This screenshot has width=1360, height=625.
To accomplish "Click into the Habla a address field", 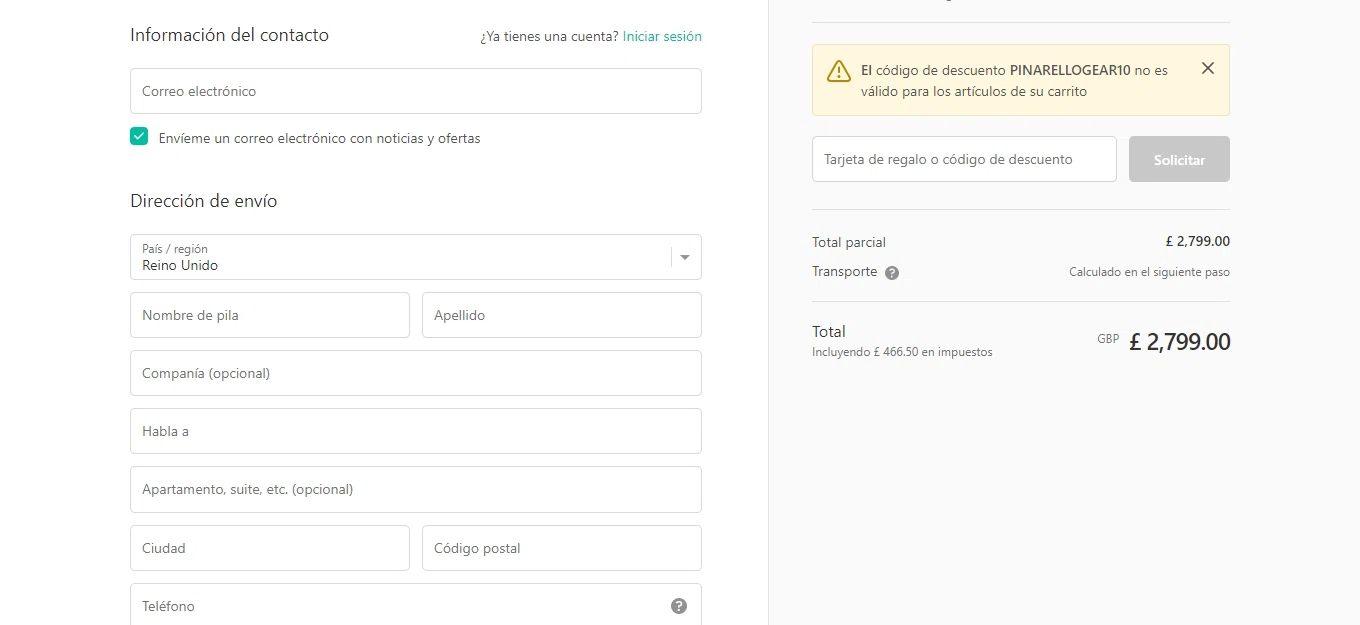I will click(x=416, y=431).
